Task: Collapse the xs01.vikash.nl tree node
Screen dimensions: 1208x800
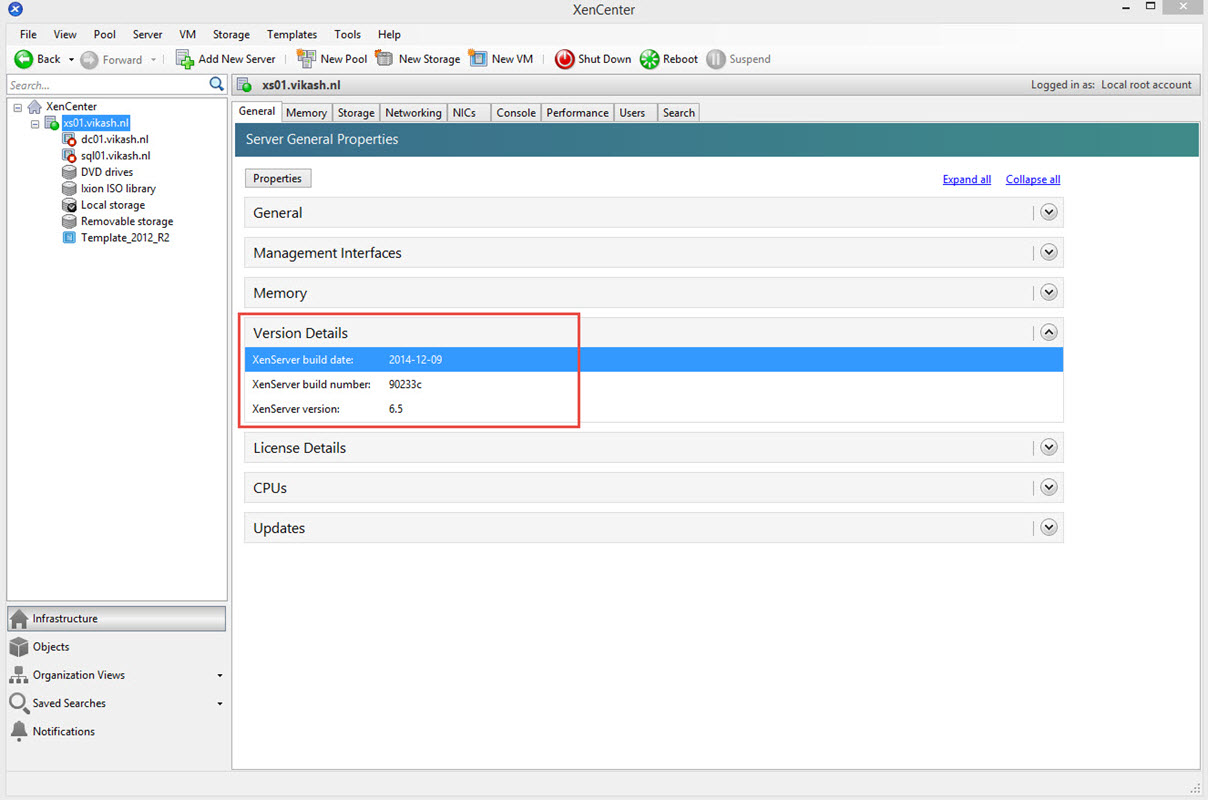Action: point(35,124)
